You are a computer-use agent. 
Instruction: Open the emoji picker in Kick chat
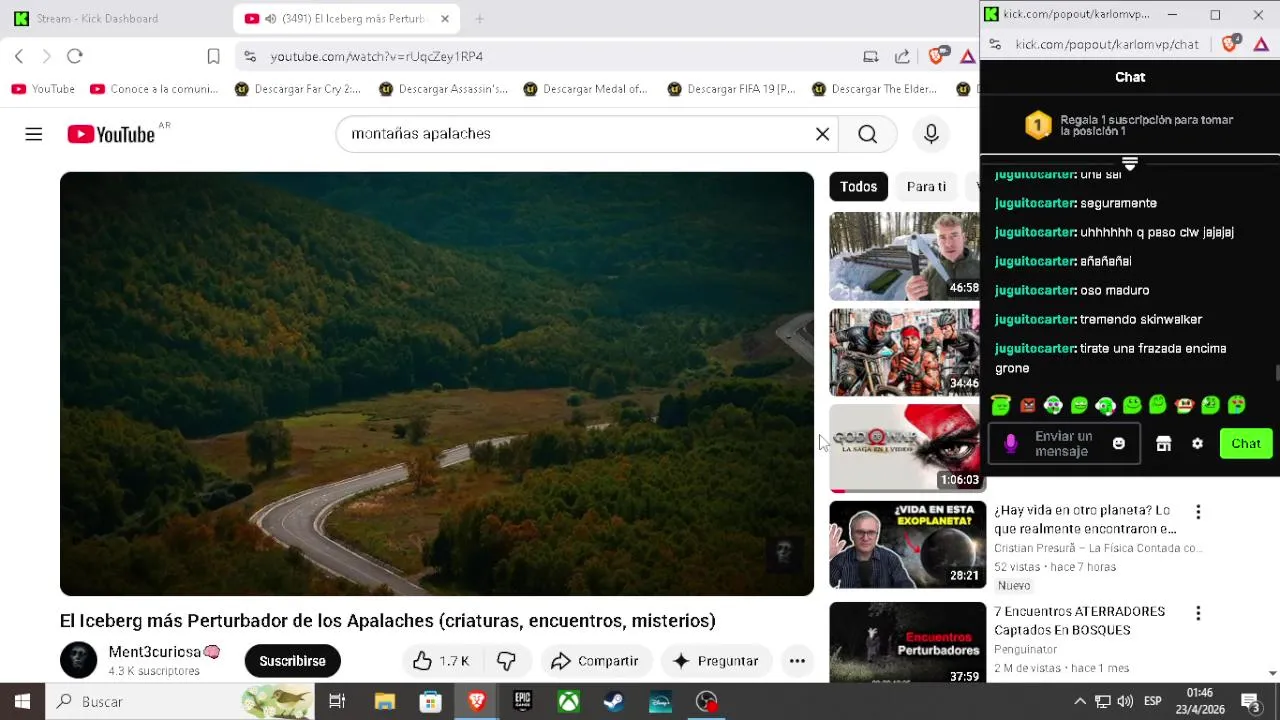(1119, 443)
